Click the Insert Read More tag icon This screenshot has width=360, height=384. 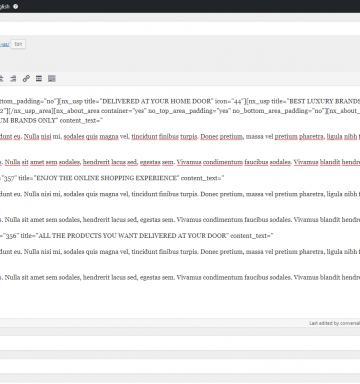[x=39, y=79]
